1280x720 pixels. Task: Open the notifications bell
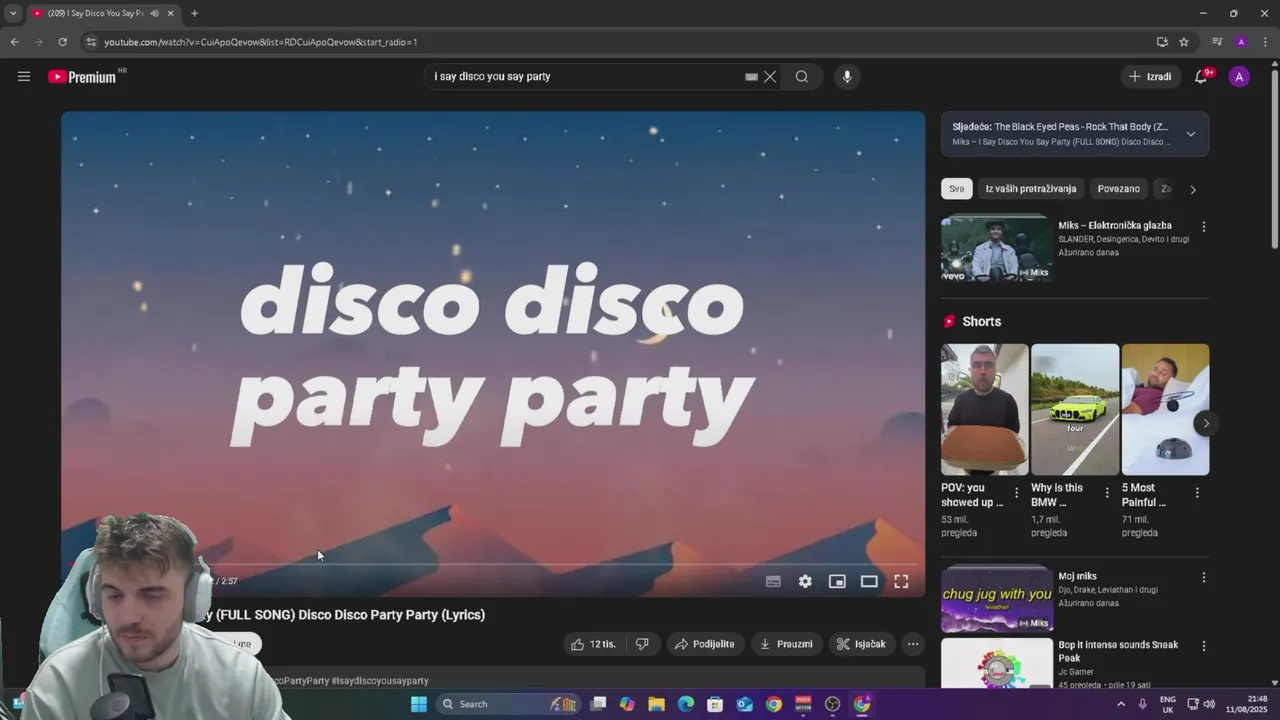point(1202,77)
